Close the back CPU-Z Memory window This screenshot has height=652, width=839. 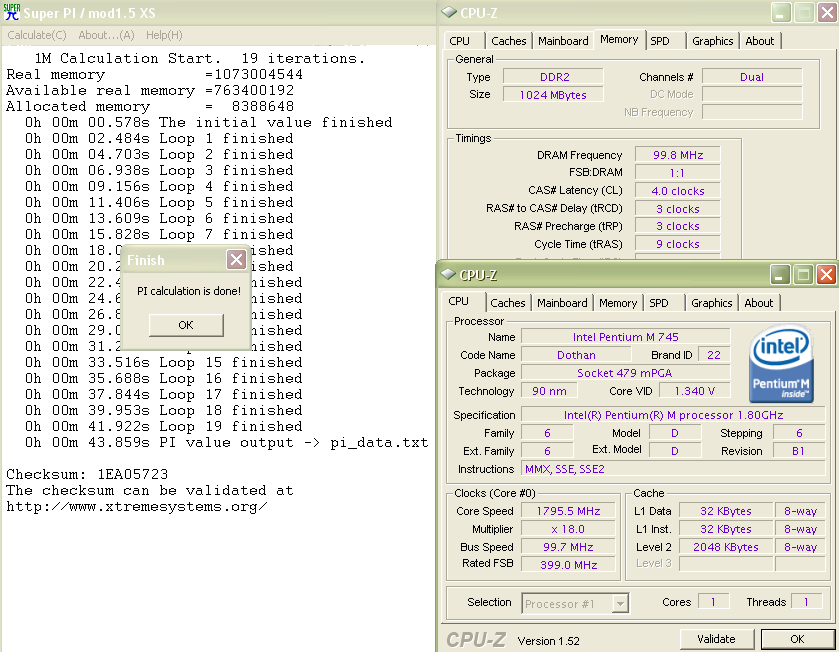[x=827, y=13]
